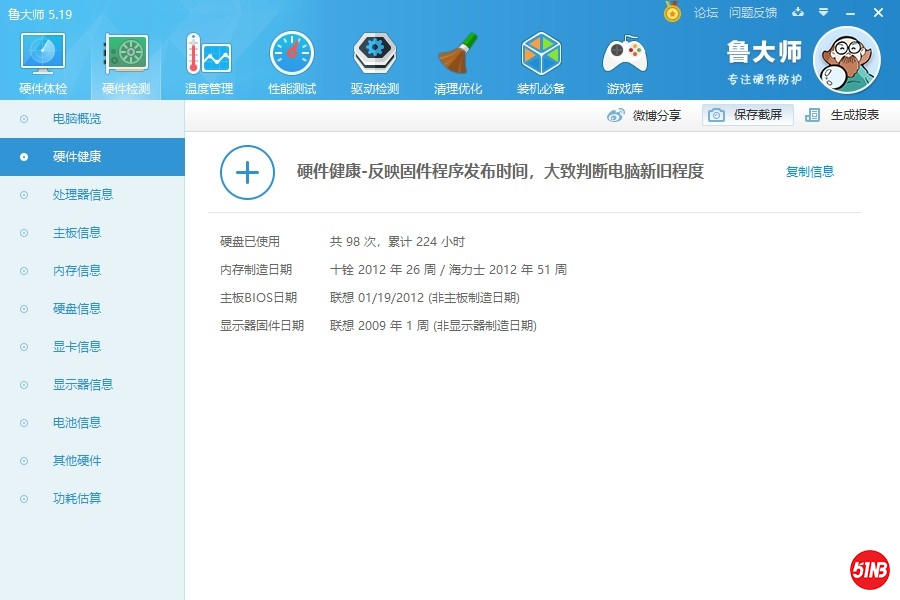
Task: Switch to 电脑概览 in the sidebar
Action: (x=80, y=118)
